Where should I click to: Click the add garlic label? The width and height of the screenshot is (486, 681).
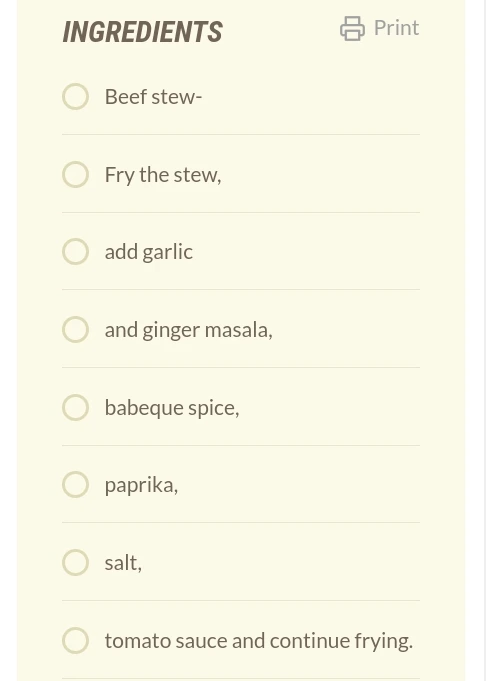149,252
